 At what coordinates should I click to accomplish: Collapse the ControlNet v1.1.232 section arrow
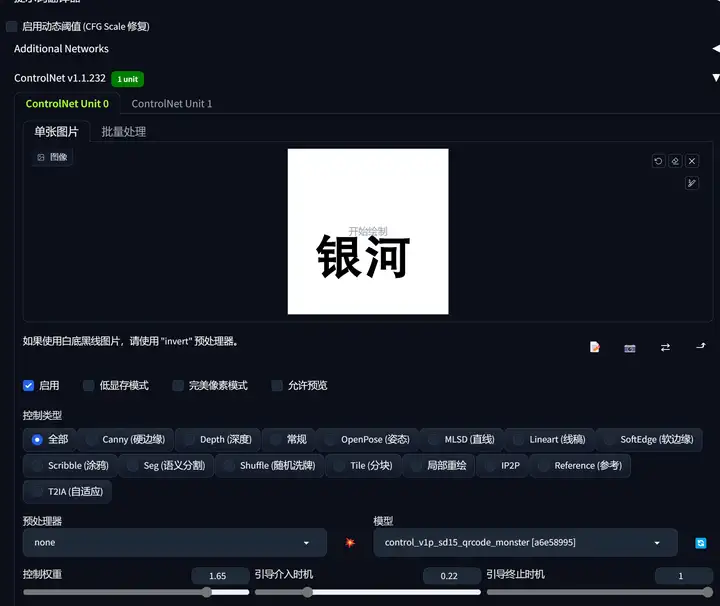715,78
